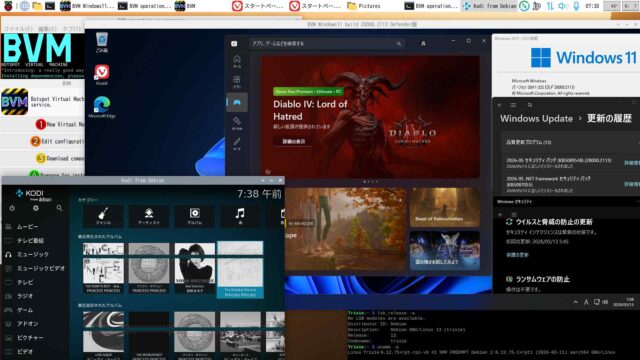Viewport: 640px width, 360px height.
Task: Open Microsoft Store Gaming controller icon
Action: coord(237,102)
